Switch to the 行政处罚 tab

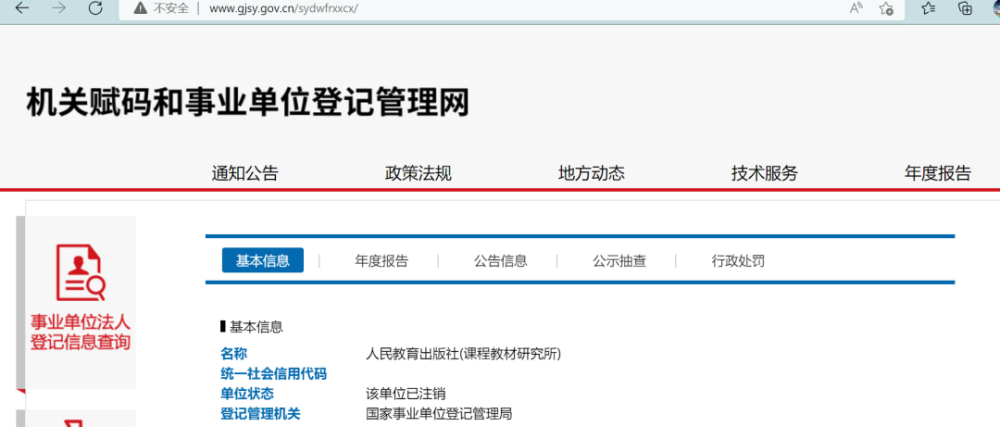tap(738, 261)
